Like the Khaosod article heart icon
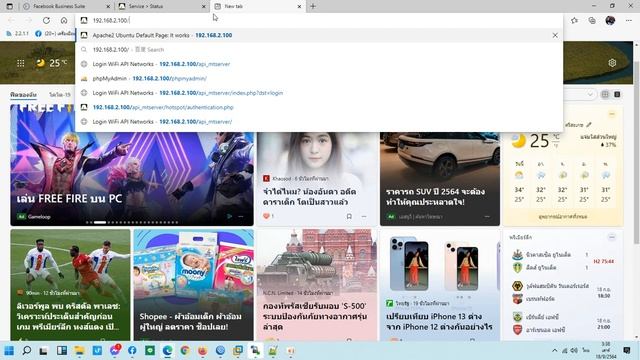 tap(267, 216)
